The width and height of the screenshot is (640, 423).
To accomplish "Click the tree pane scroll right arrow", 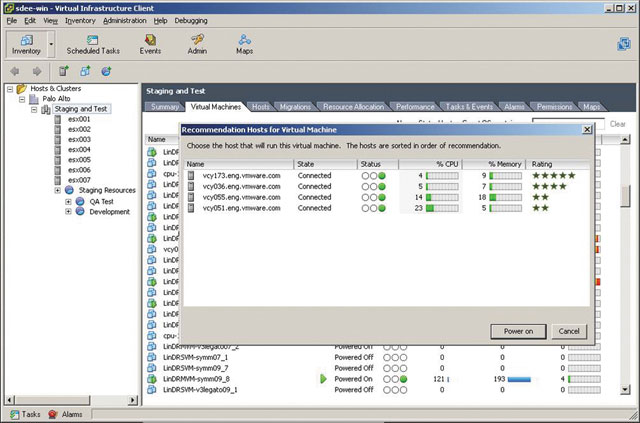I will [x=133, y=400].
